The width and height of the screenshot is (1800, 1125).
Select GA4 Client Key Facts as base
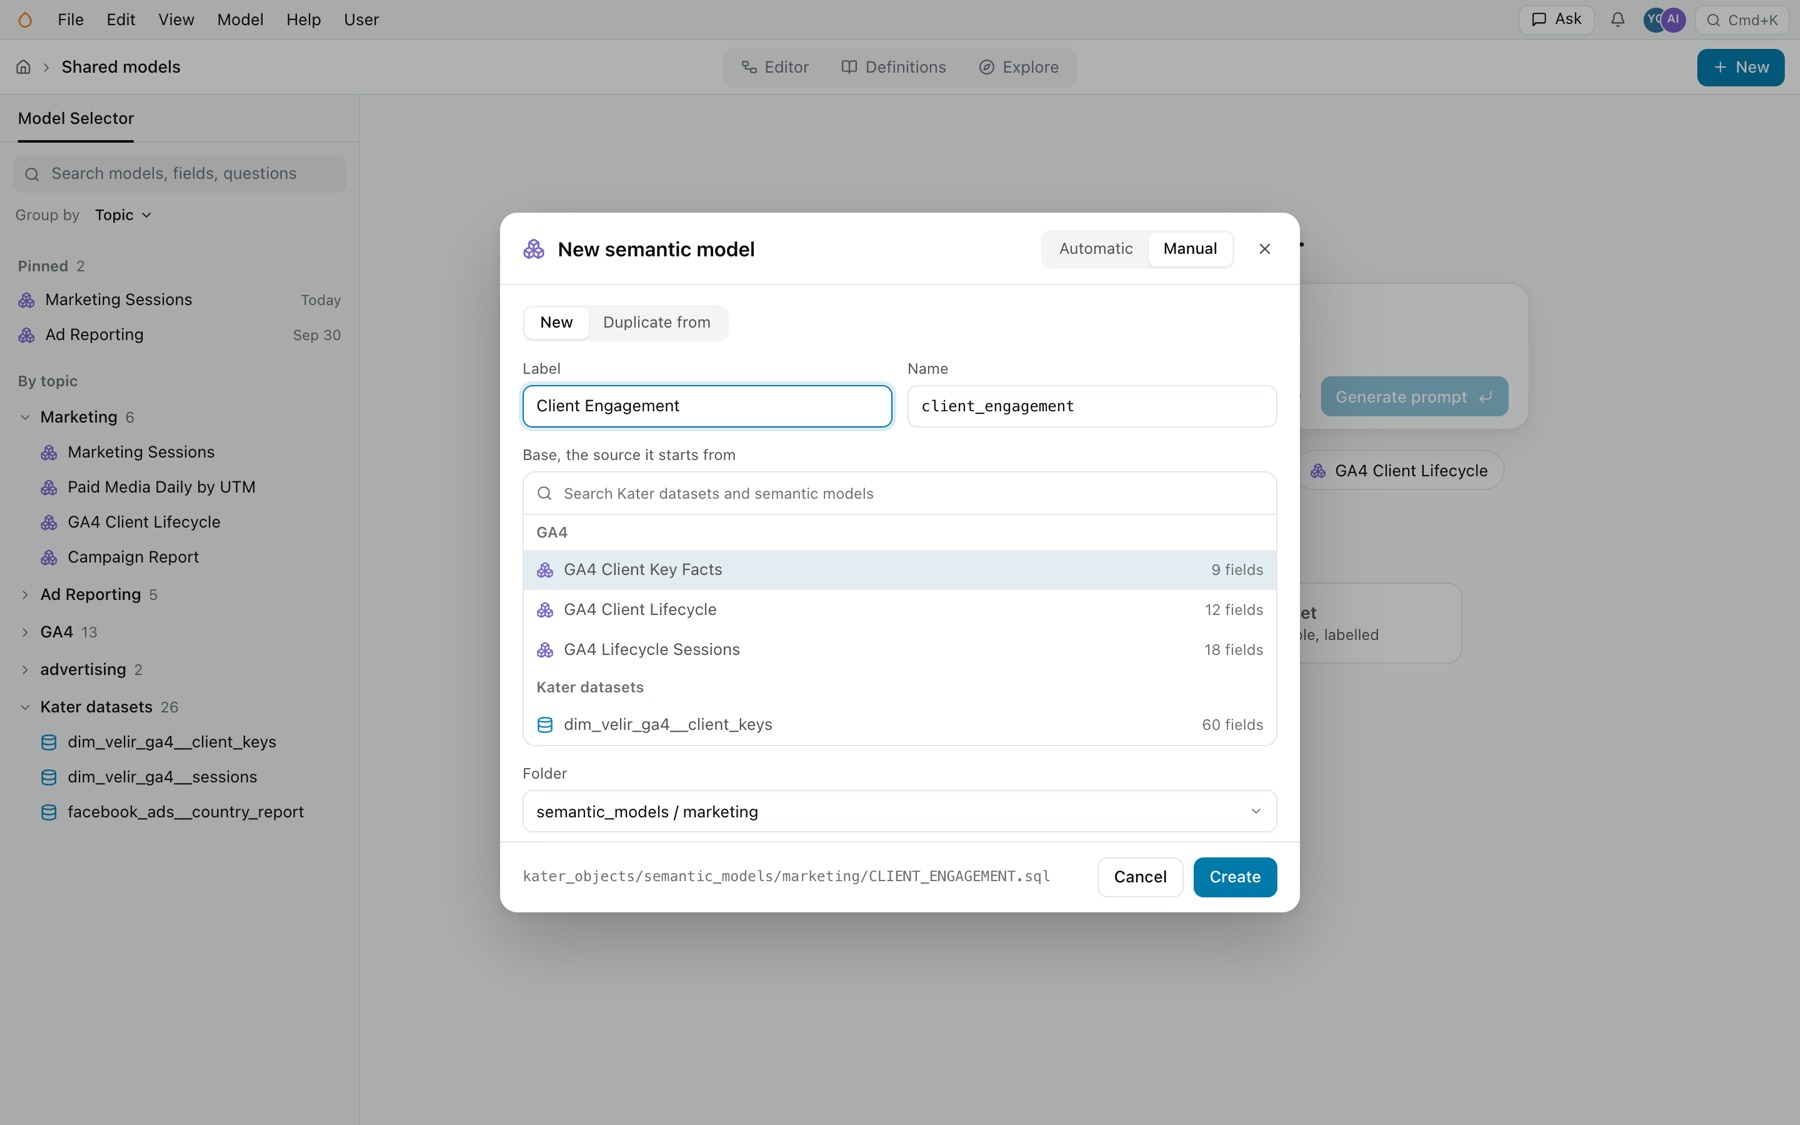[x=899, y=570]
